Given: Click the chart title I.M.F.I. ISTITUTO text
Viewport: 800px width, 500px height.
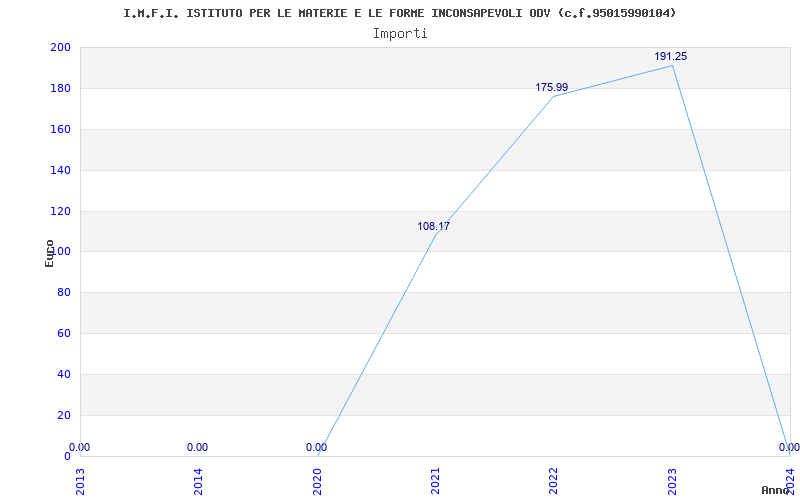Looking at the screenshot, I should pyautogui.click(x=399, y=13).
